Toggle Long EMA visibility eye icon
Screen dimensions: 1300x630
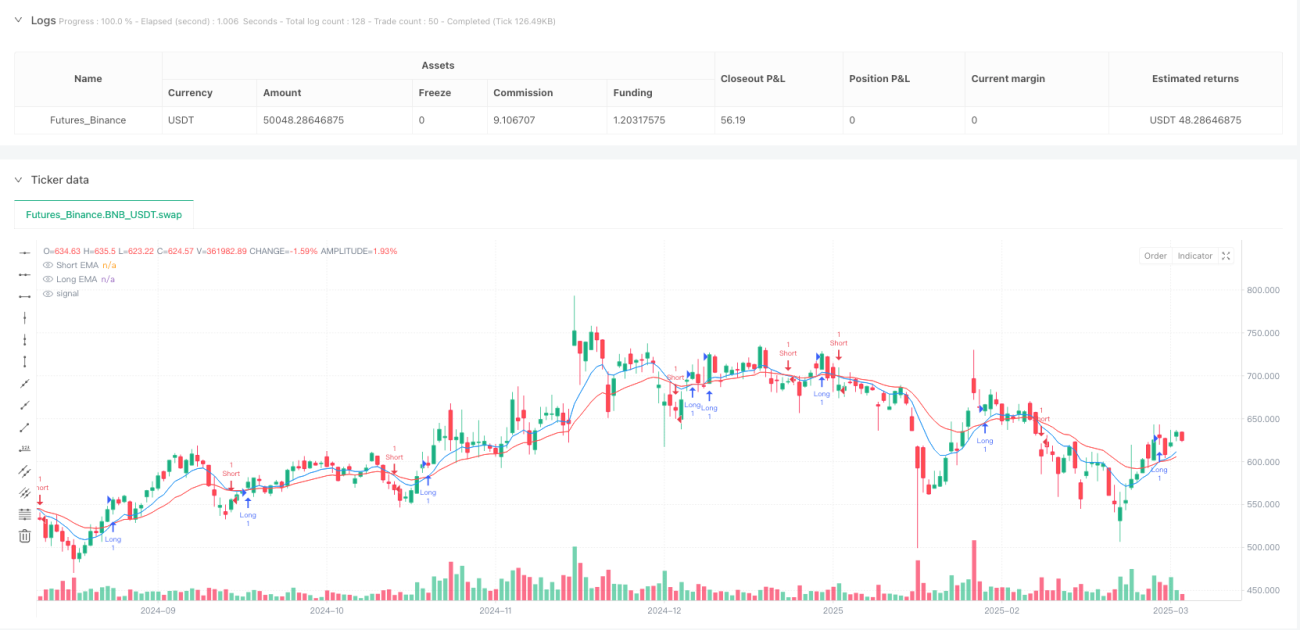(46, 279)
